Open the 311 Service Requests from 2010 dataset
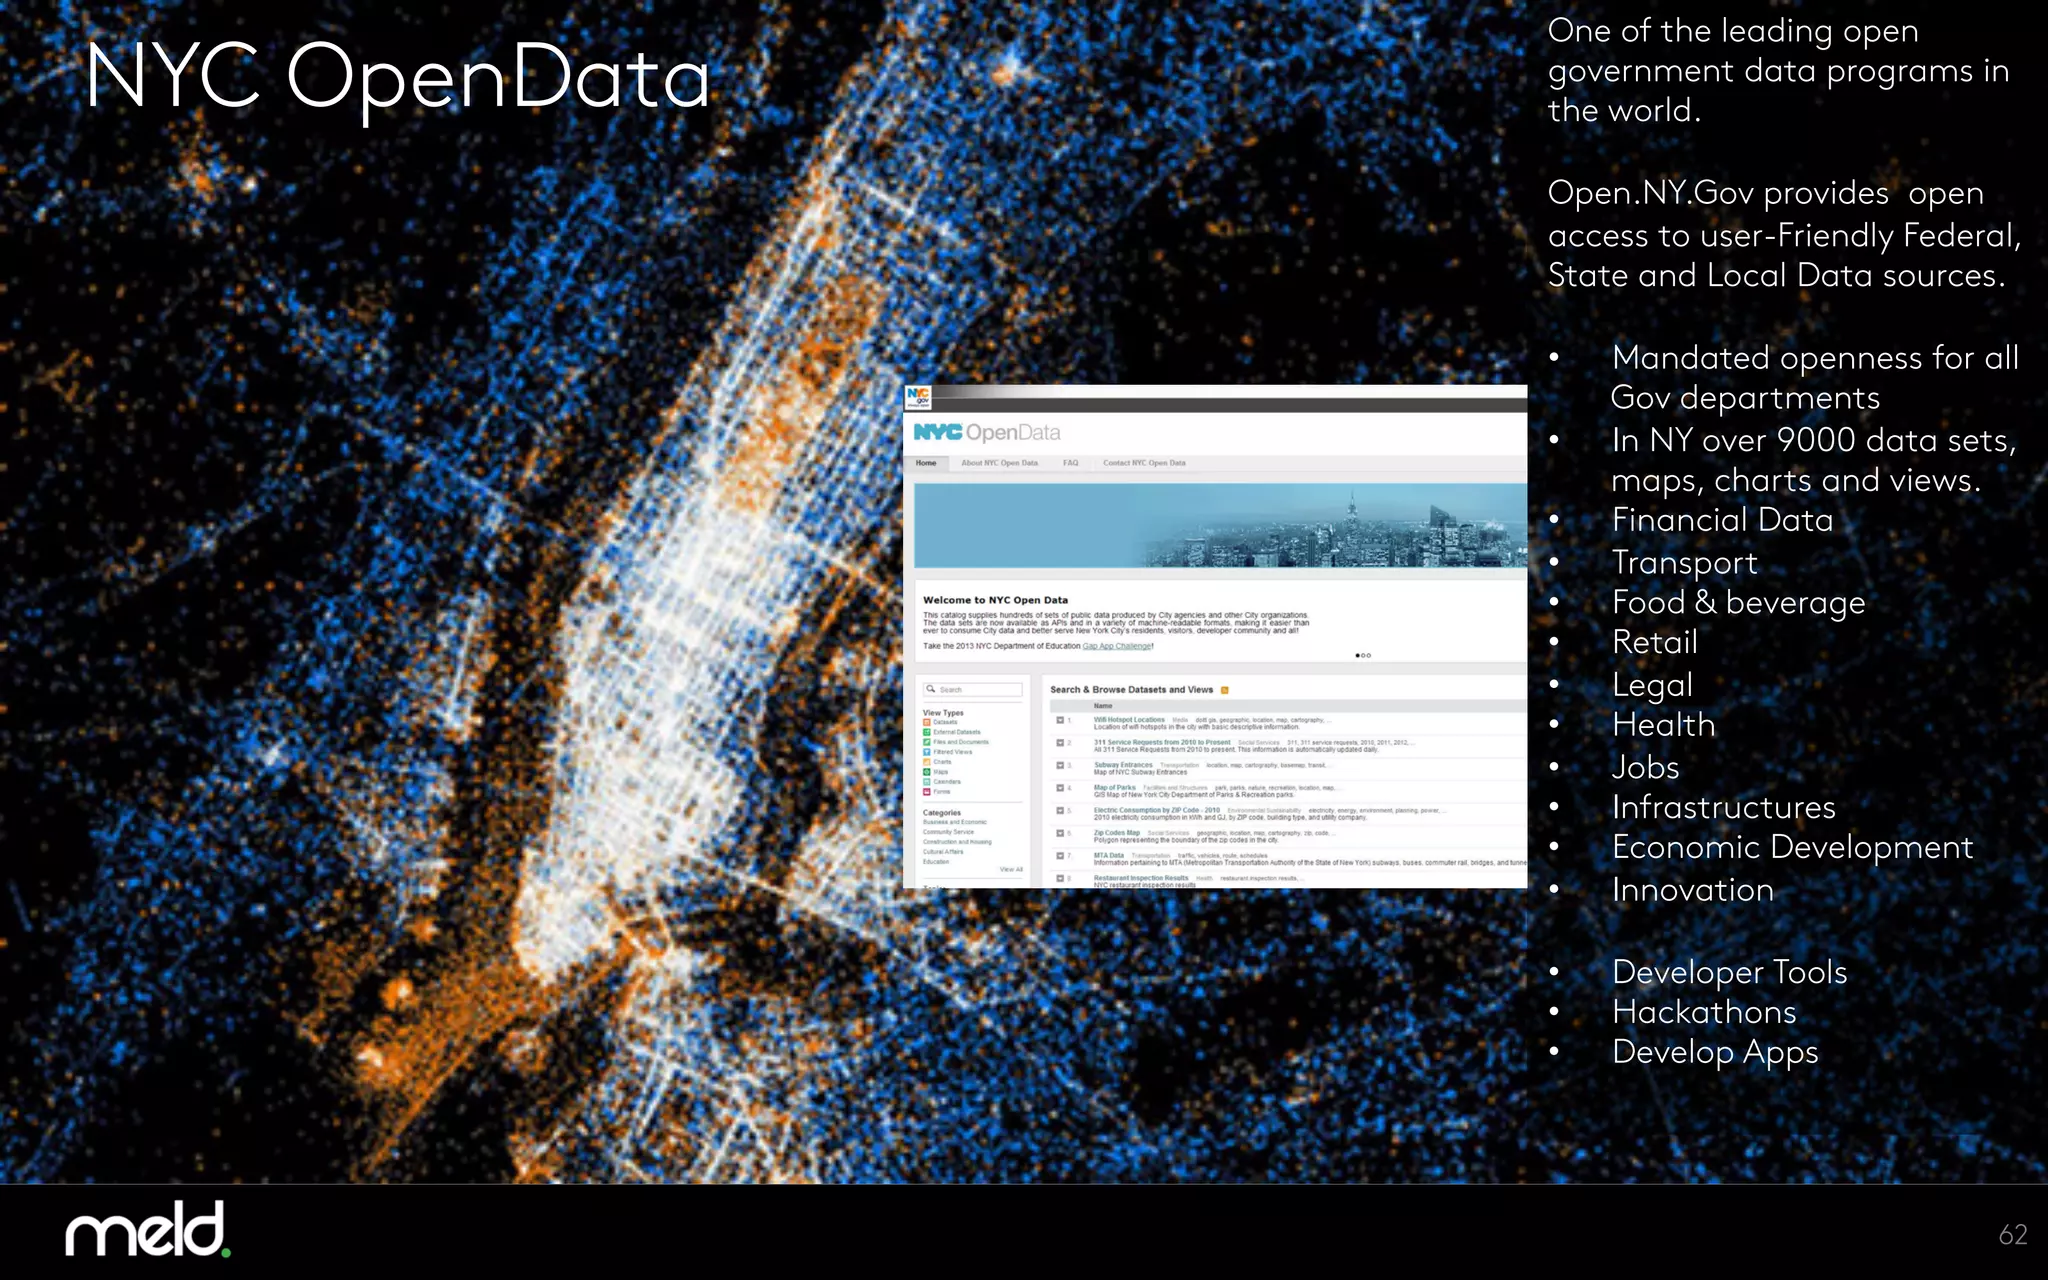 [1162, 742]
